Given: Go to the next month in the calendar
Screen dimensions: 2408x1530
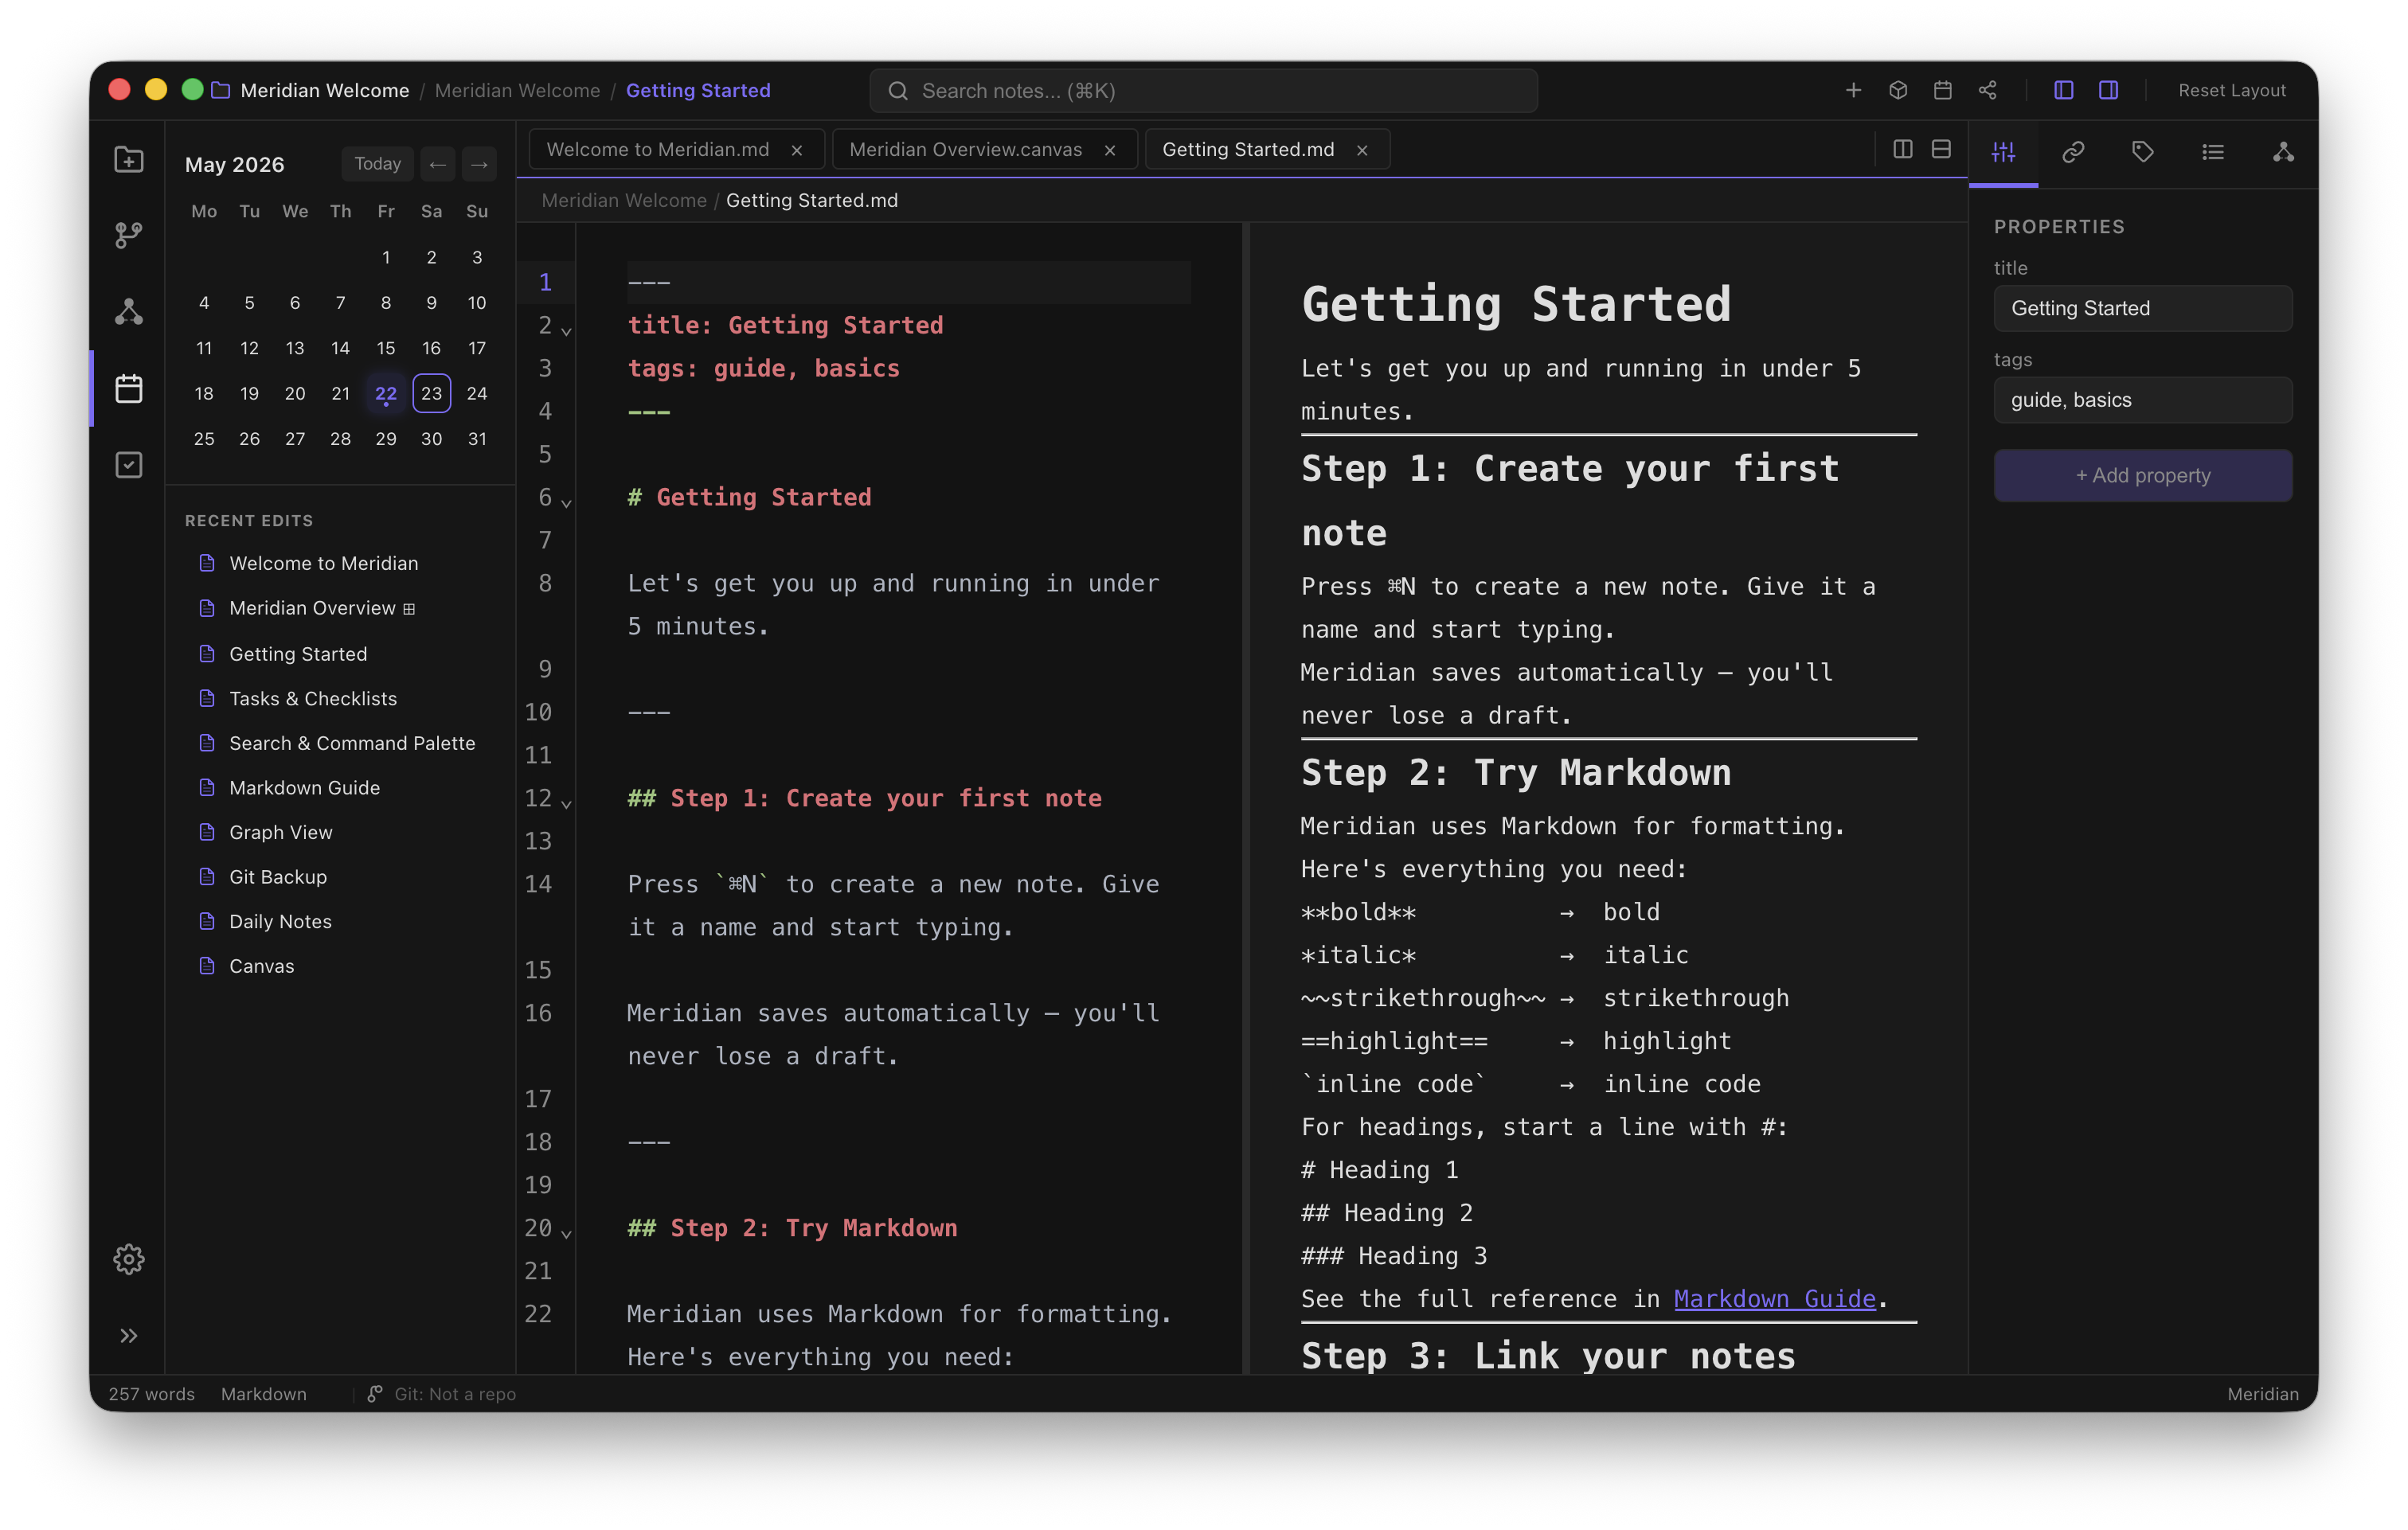Looking at the screenshot, I should [x=479, y=164].
